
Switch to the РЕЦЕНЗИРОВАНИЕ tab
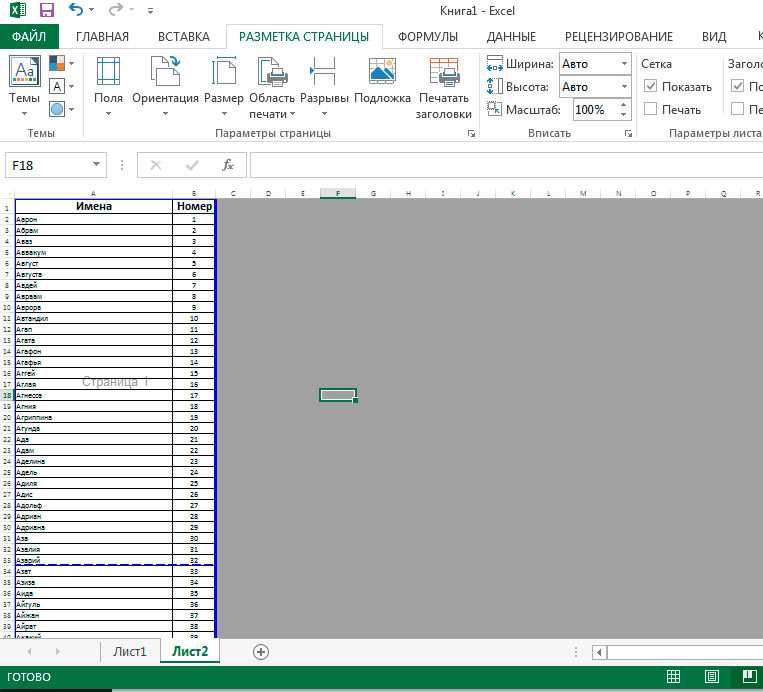click(618, 36)
